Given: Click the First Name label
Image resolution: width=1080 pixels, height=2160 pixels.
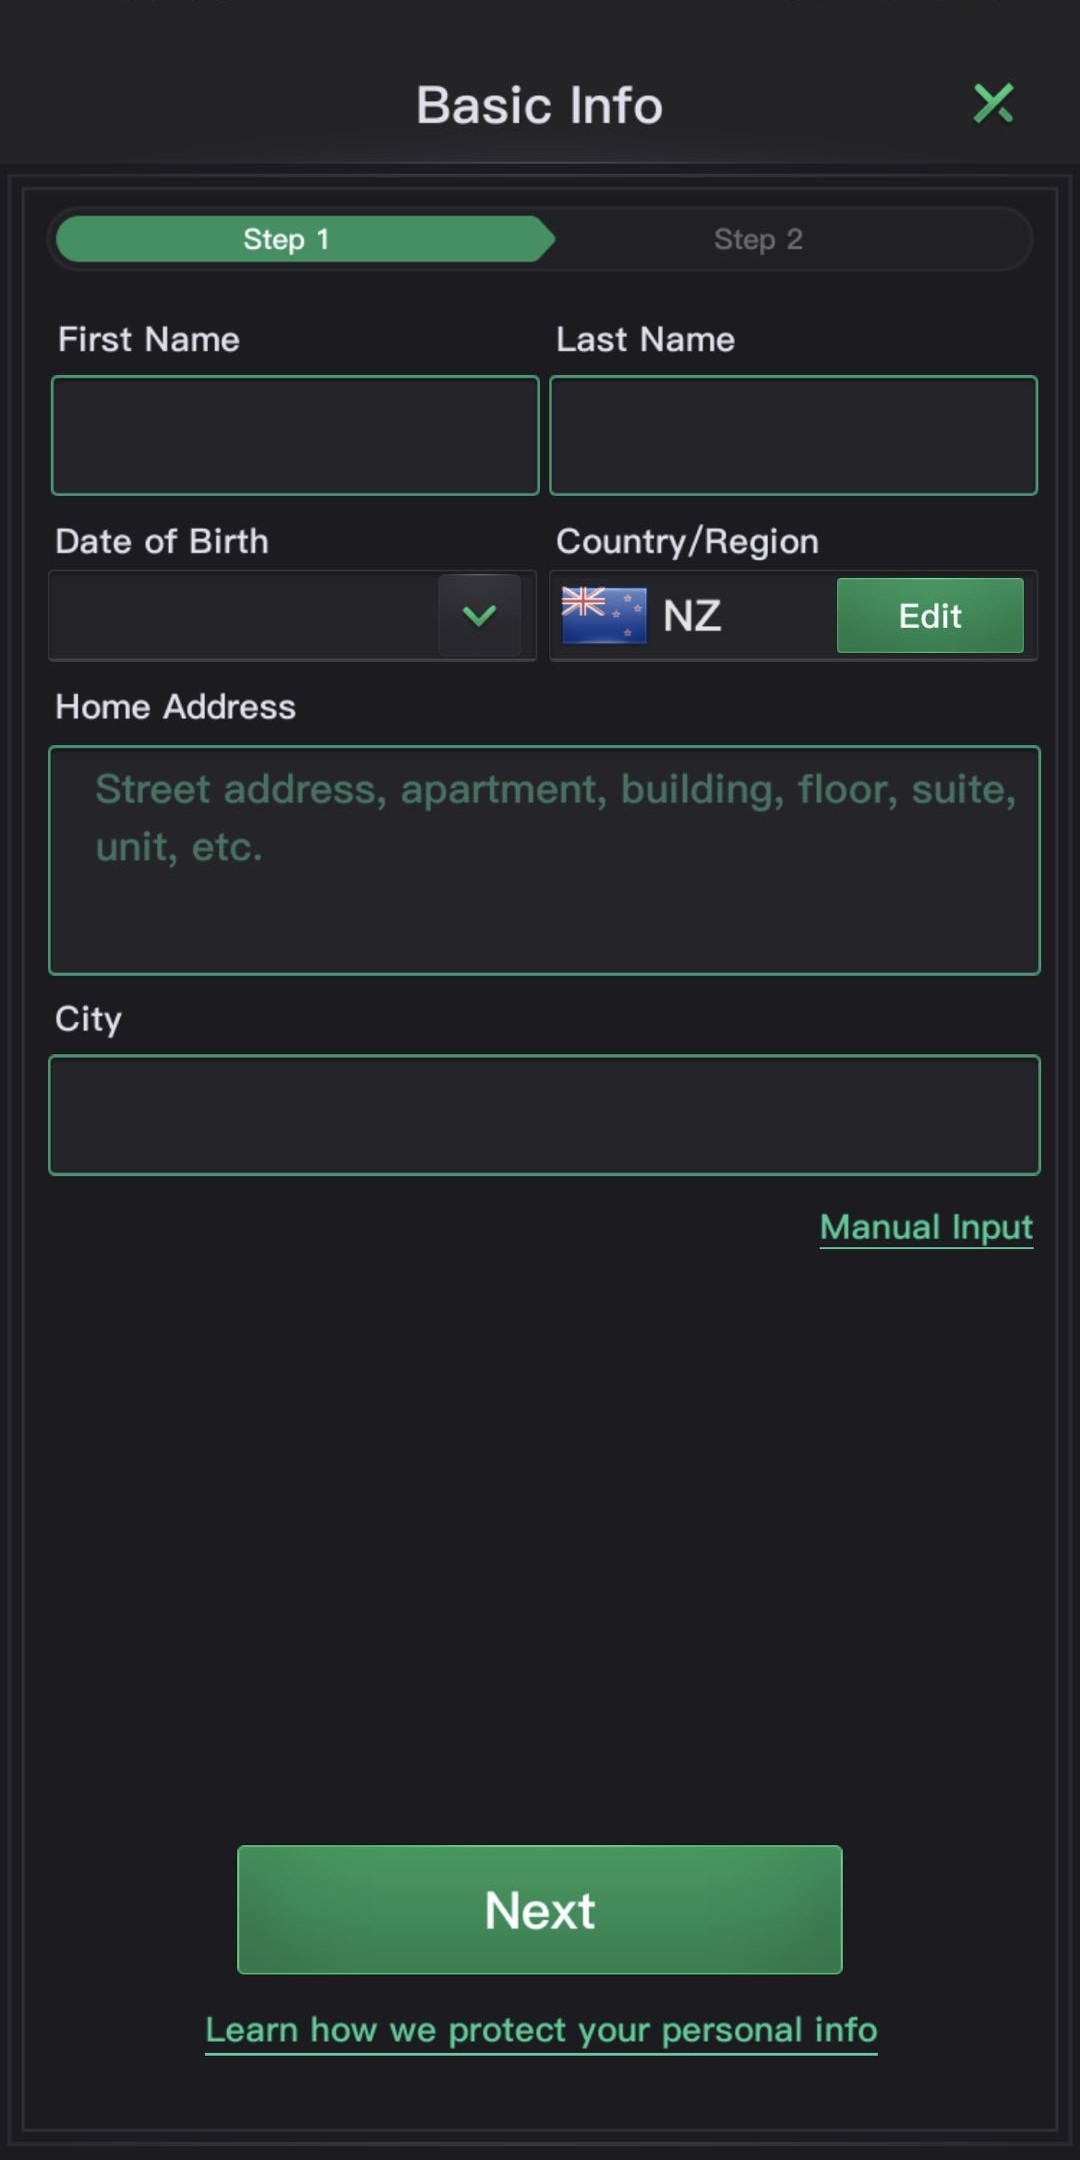Looking at the screenshot, I should coord(149,340).
